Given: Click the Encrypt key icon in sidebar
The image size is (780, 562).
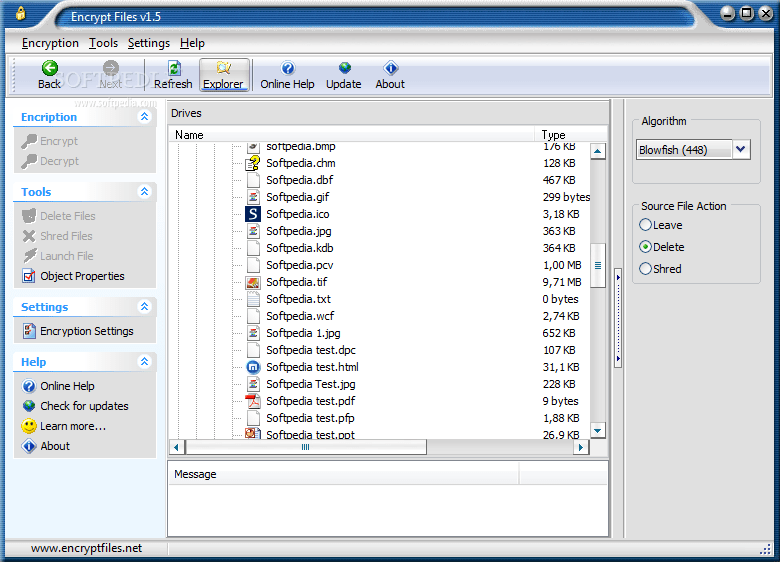Looking at the screenshot, I should (29, 141).
